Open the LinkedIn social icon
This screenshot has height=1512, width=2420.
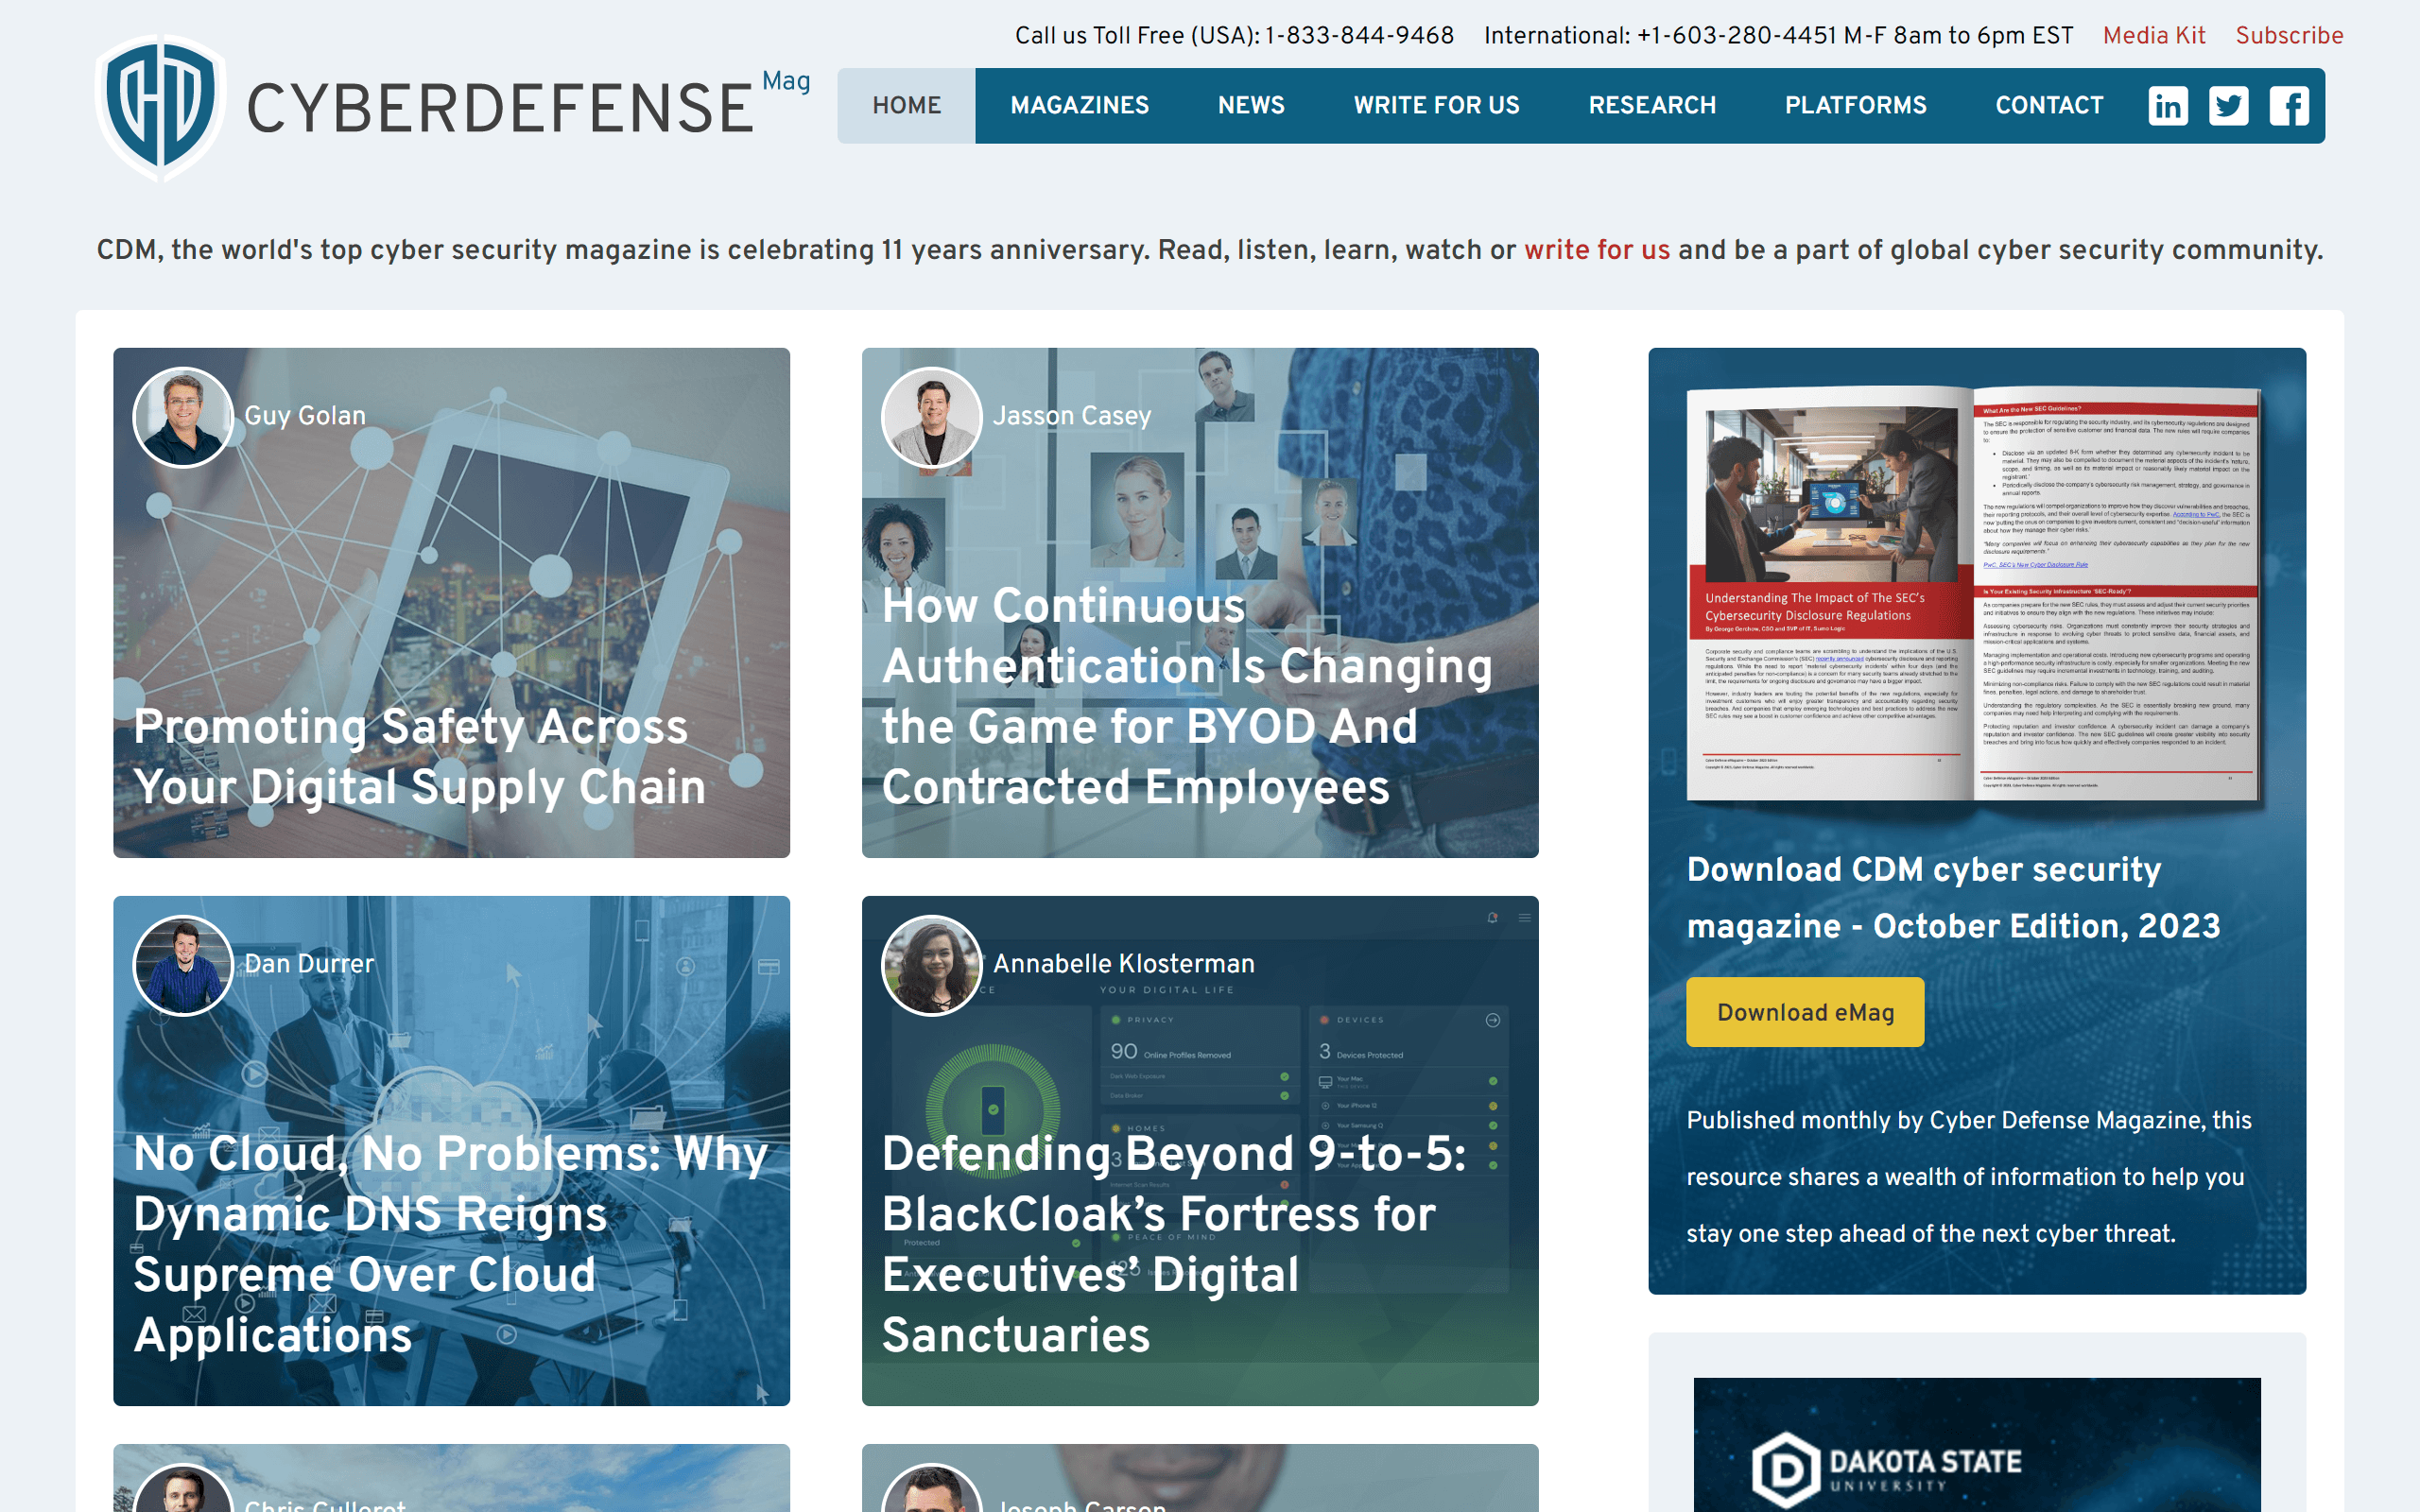[2167, 106]
